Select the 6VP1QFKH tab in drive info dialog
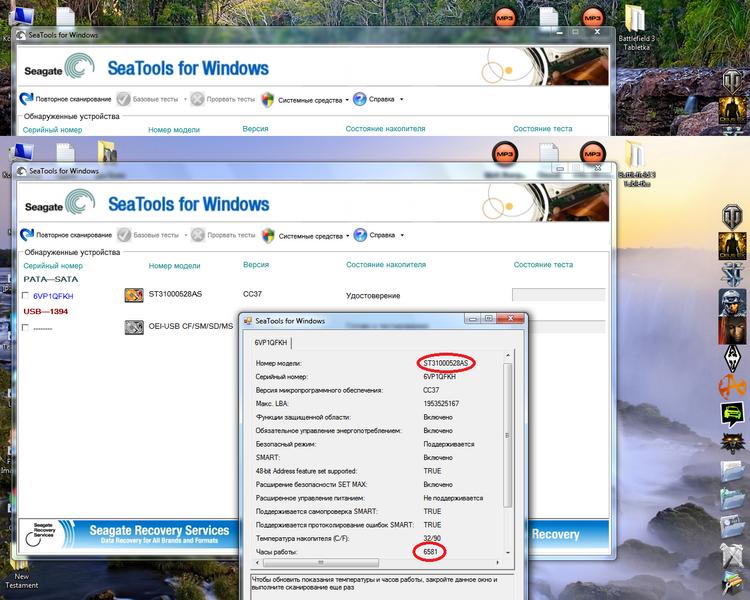This screenshot has width=750, height=600. [x=271, y=343]
